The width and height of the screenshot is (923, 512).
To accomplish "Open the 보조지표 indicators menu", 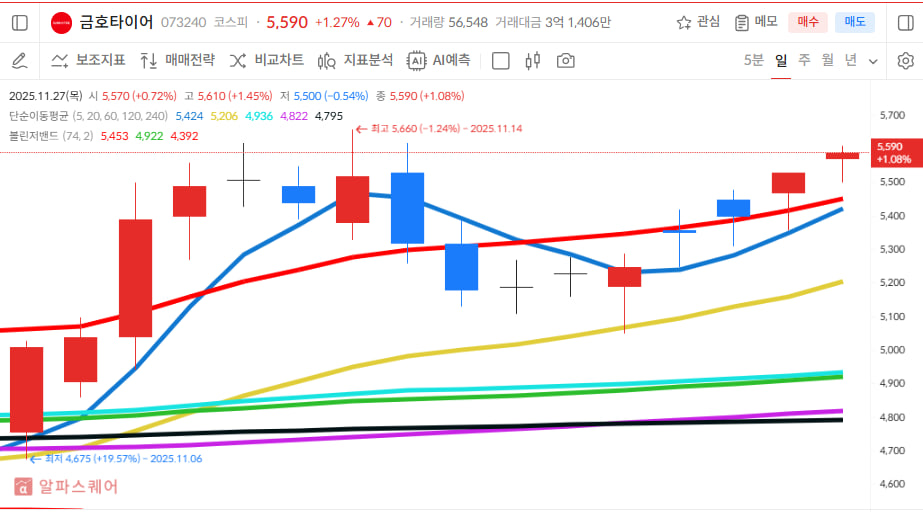I will click(88, 61).
